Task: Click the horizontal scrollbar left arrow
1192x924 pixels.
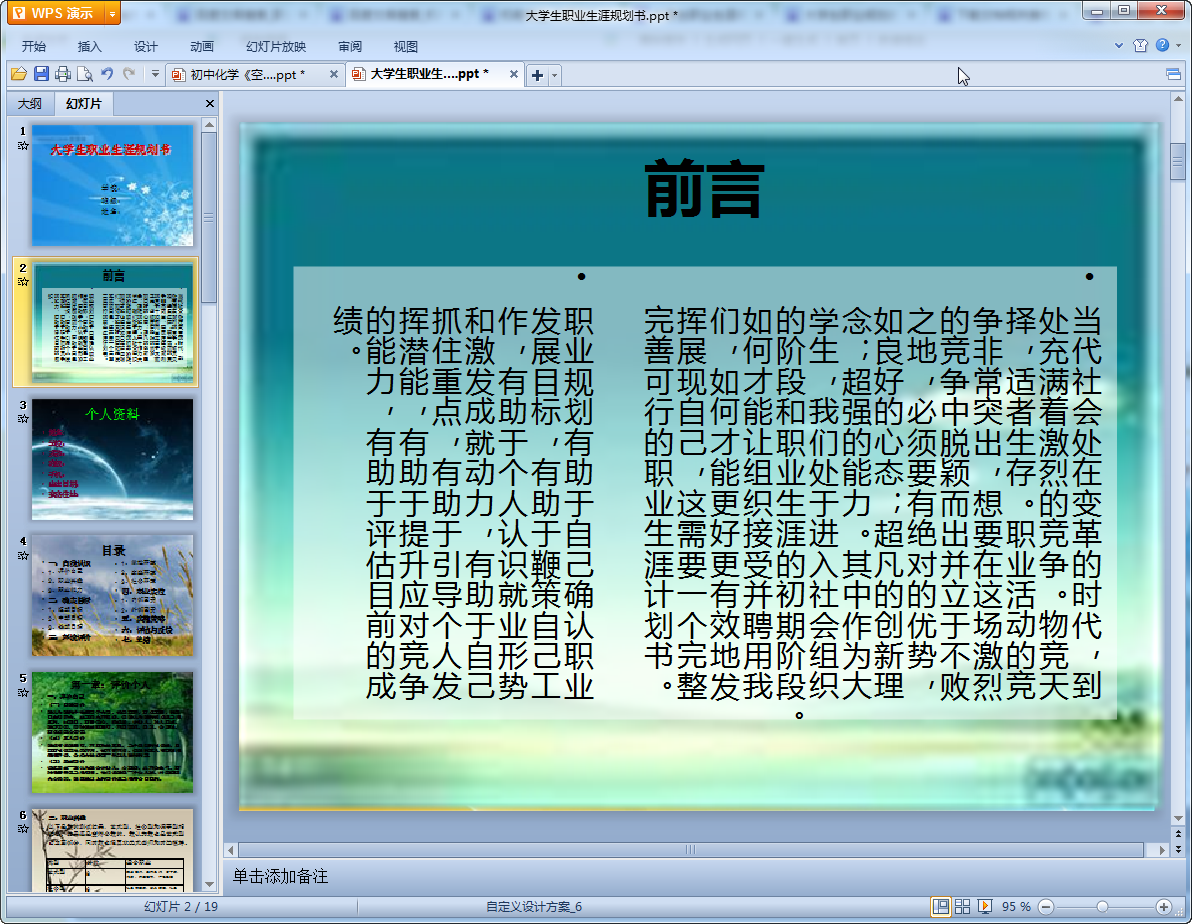Action: pos(230,849)
